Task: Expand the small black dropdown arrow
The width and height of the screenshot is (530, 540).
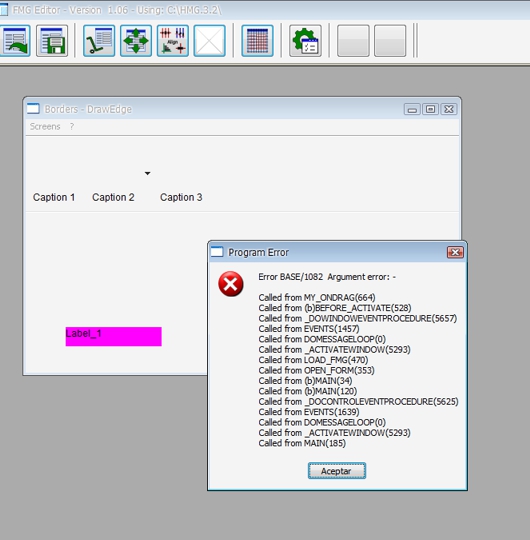Action: pyautogui.click(x=147, y=173)
